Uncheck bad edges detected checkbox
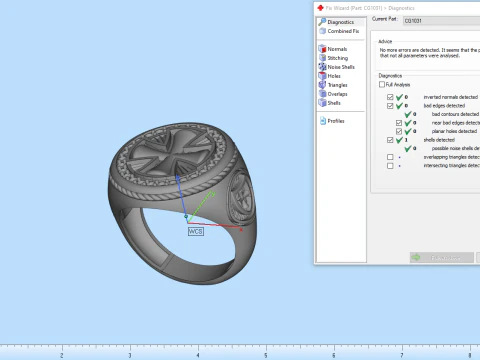This screenshot has width=480, height=360. point(390,106)
